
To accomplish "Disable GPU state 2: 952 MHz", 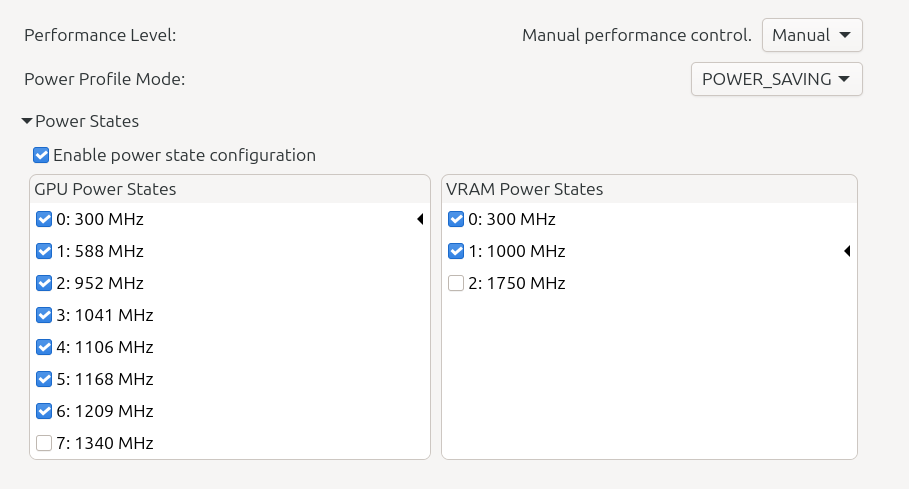I will (x=44, y=283).
